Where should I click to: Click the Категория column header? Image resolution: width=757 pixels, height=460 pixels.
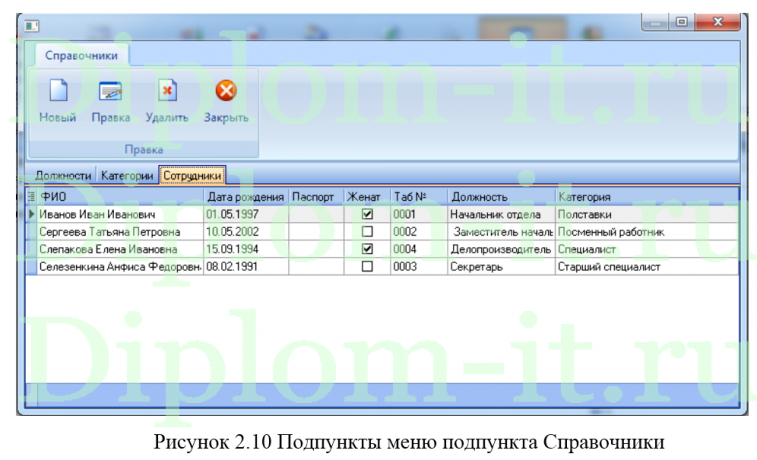(x=647, y=197)
